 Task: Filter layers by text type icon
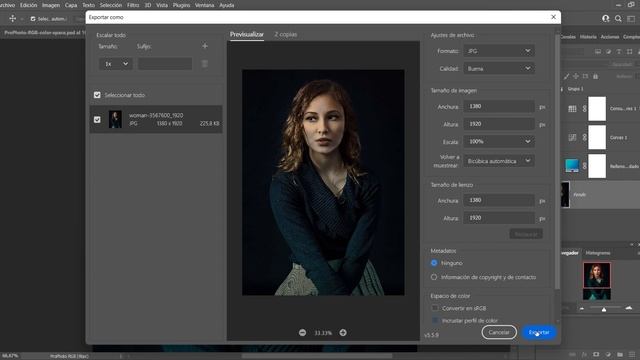tap(619, 51)
